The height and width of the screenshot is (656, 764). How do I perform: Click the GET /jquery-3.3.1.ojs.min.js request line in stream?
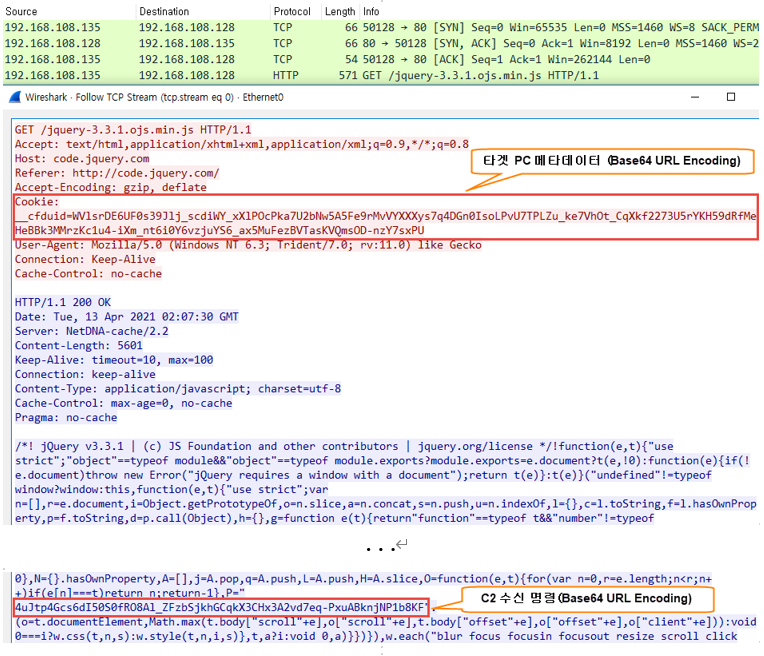[133, 130]
